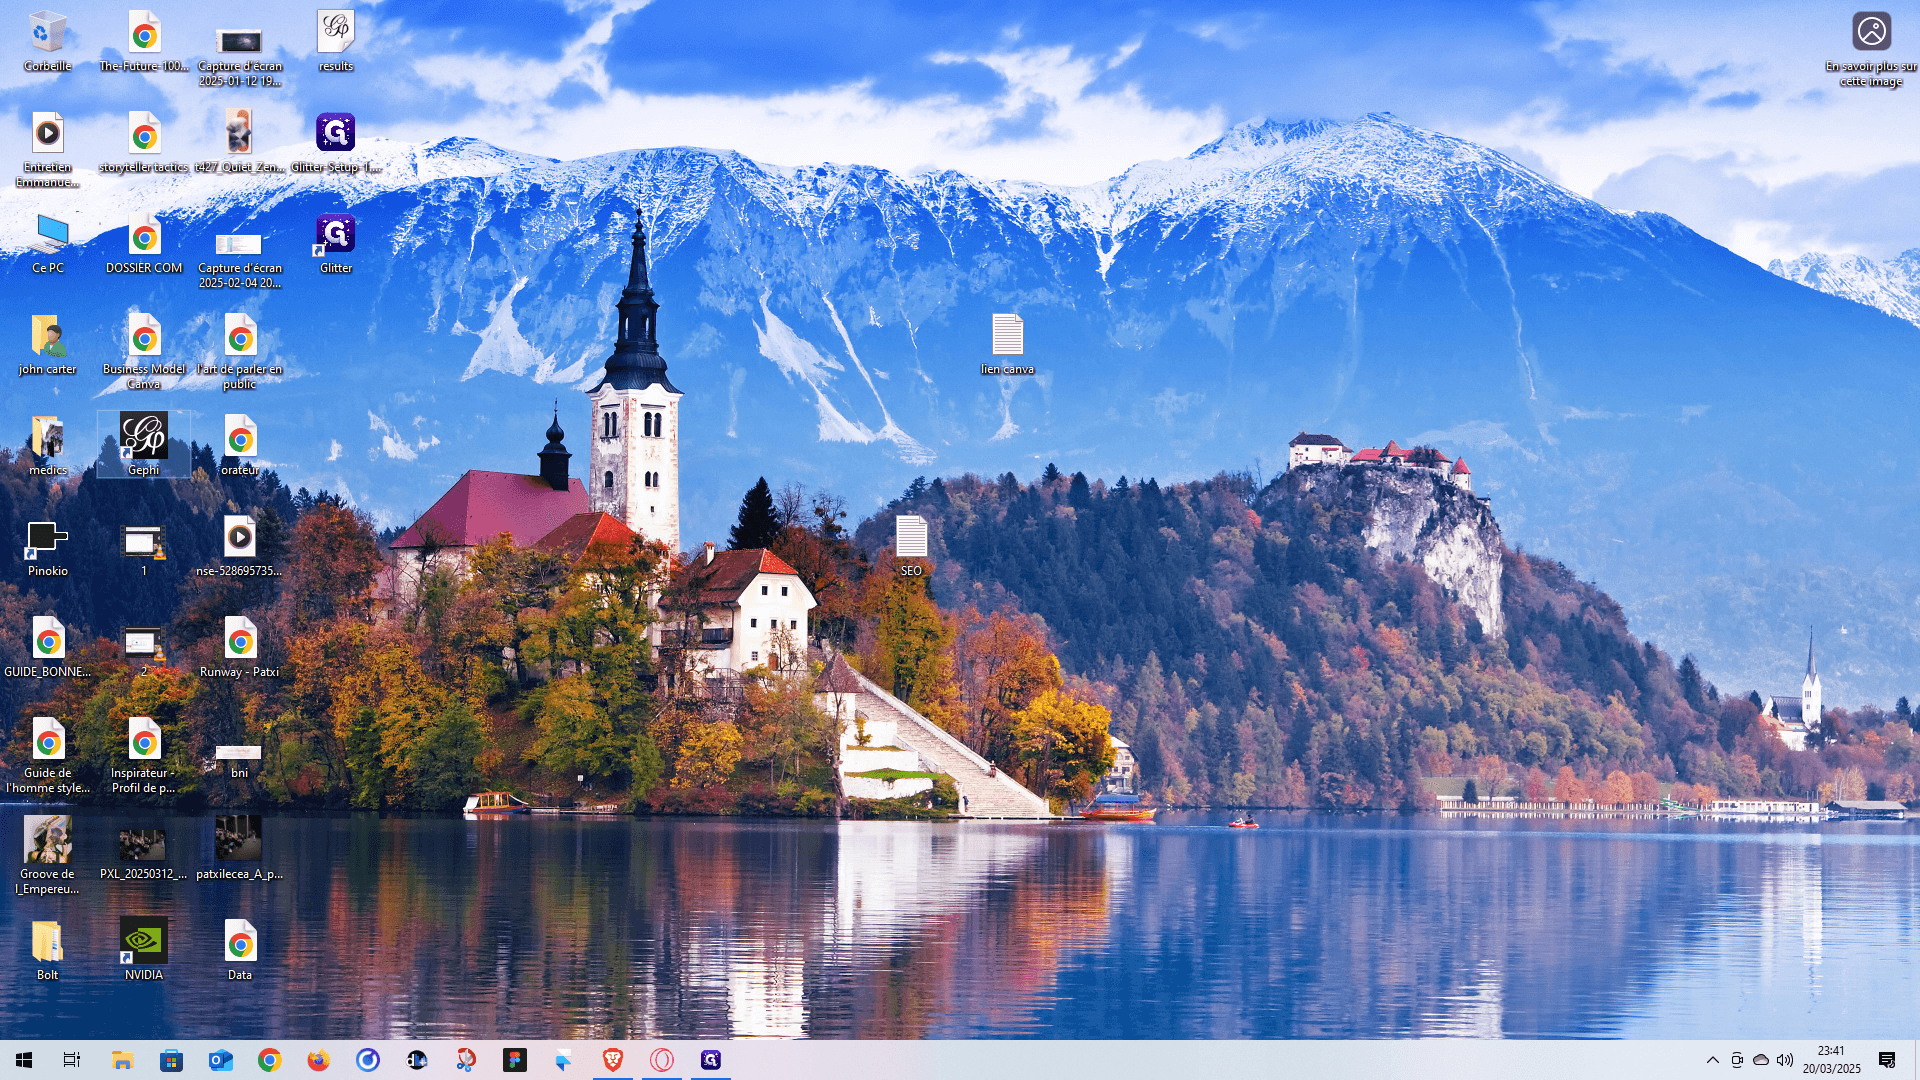The image size is (1920, 1080).
Task: Open OneDrive cloud tray icon
Action: [1761, 1060]
